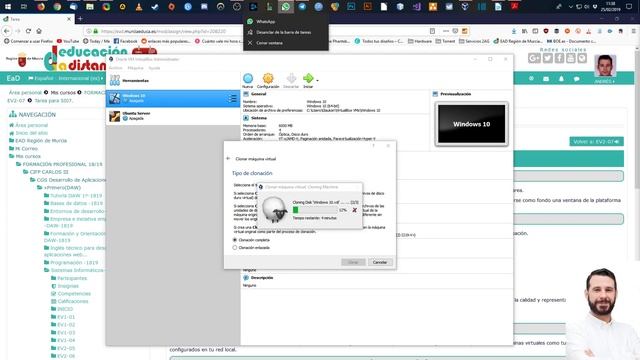
Task: Click the General section header icon
Action: click(x=246, y=94)
